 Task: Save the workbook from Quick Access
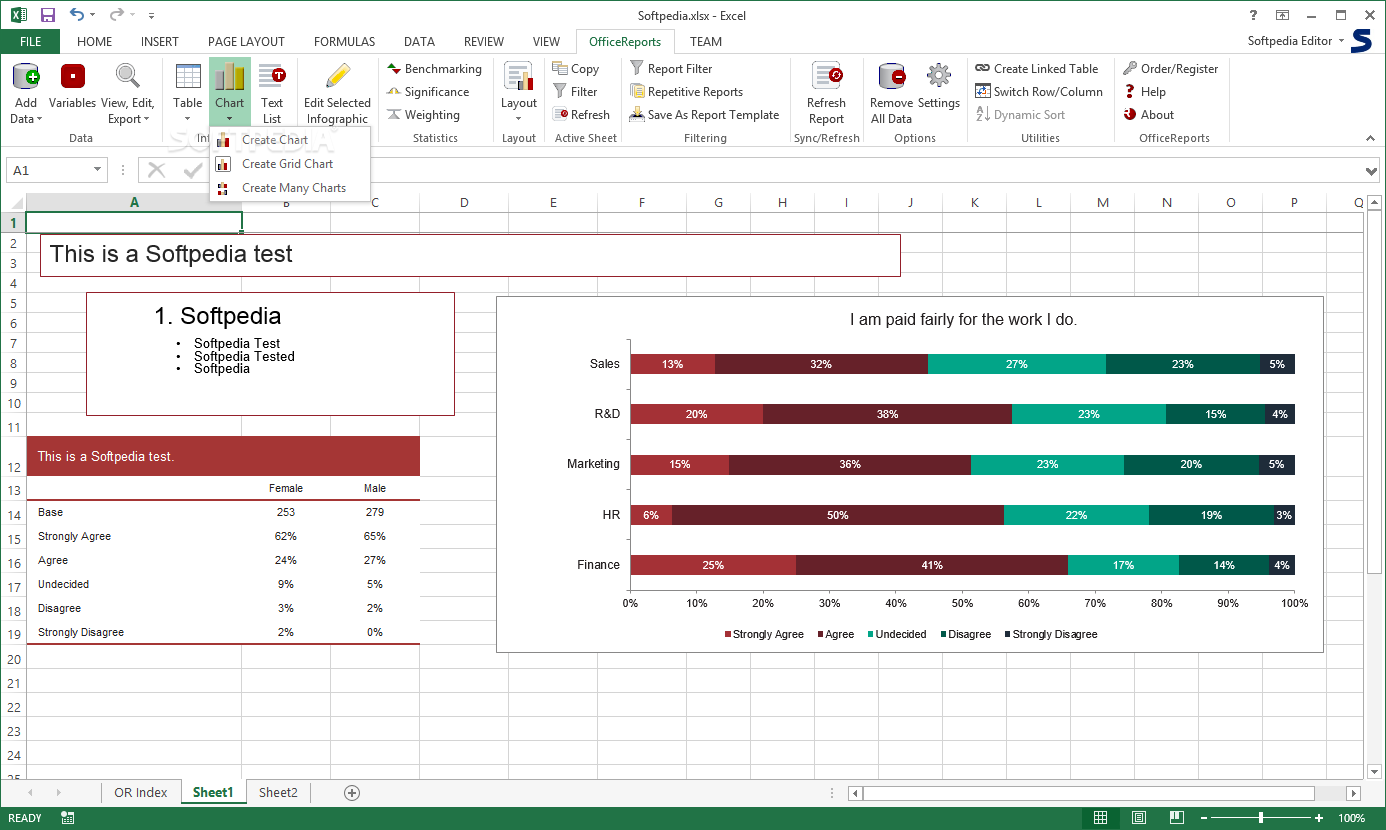click(x=48, y=15)
